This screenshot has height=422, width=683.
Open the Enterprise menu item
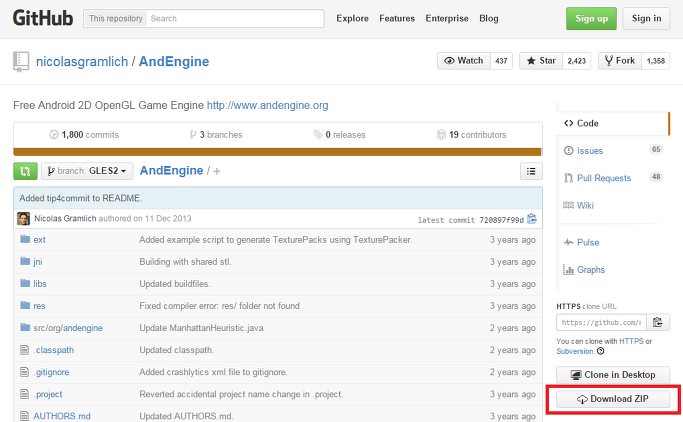(447, 18)
